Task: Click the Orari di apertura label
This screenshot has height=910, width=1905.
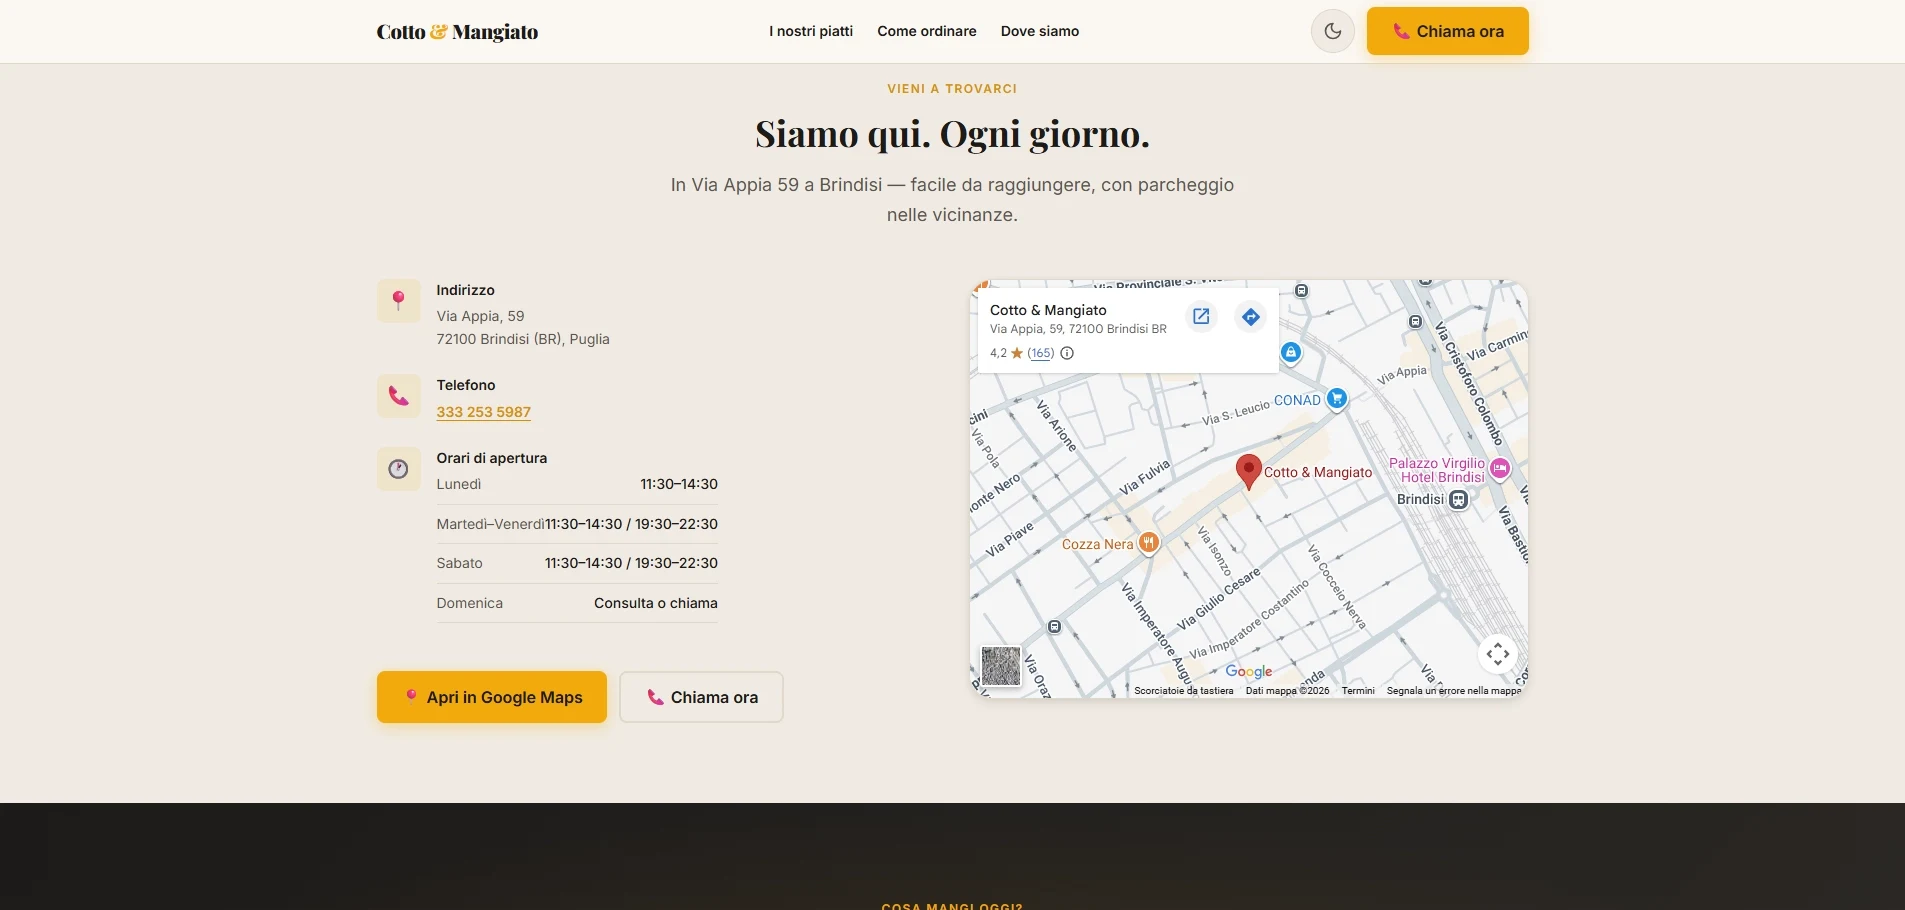Action: (492, 458)
